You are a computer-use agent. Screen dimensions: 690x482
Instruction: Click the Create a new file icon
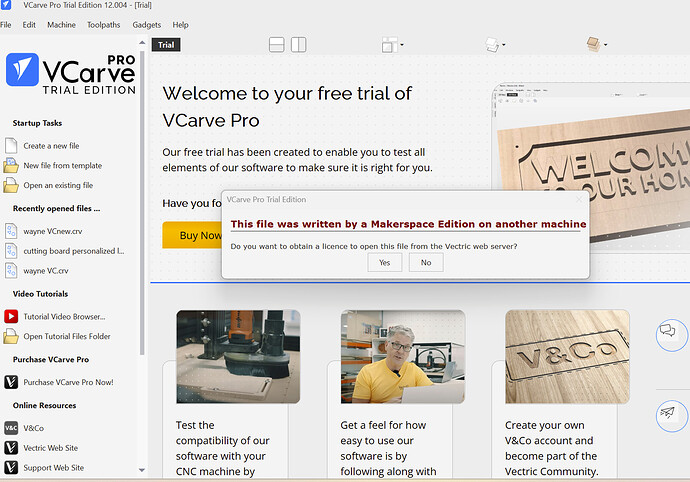tap(11, 146)
